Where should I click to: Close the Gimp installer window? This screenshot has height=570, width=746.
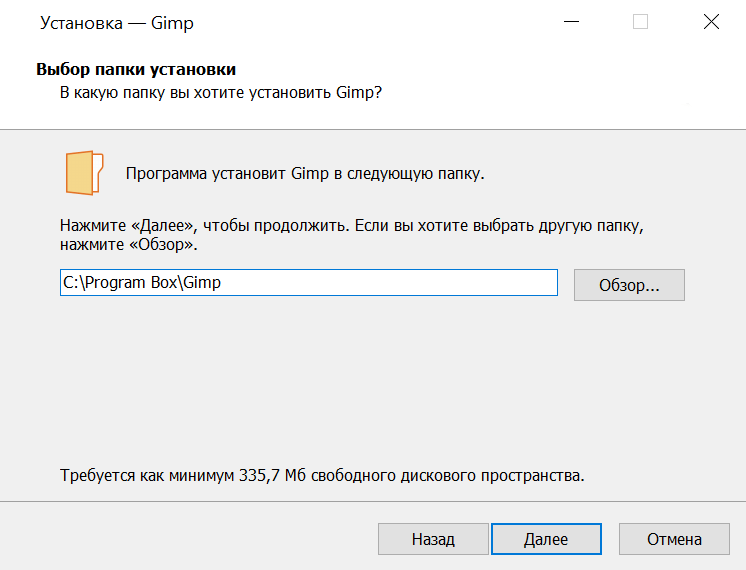tap(711, 22)
